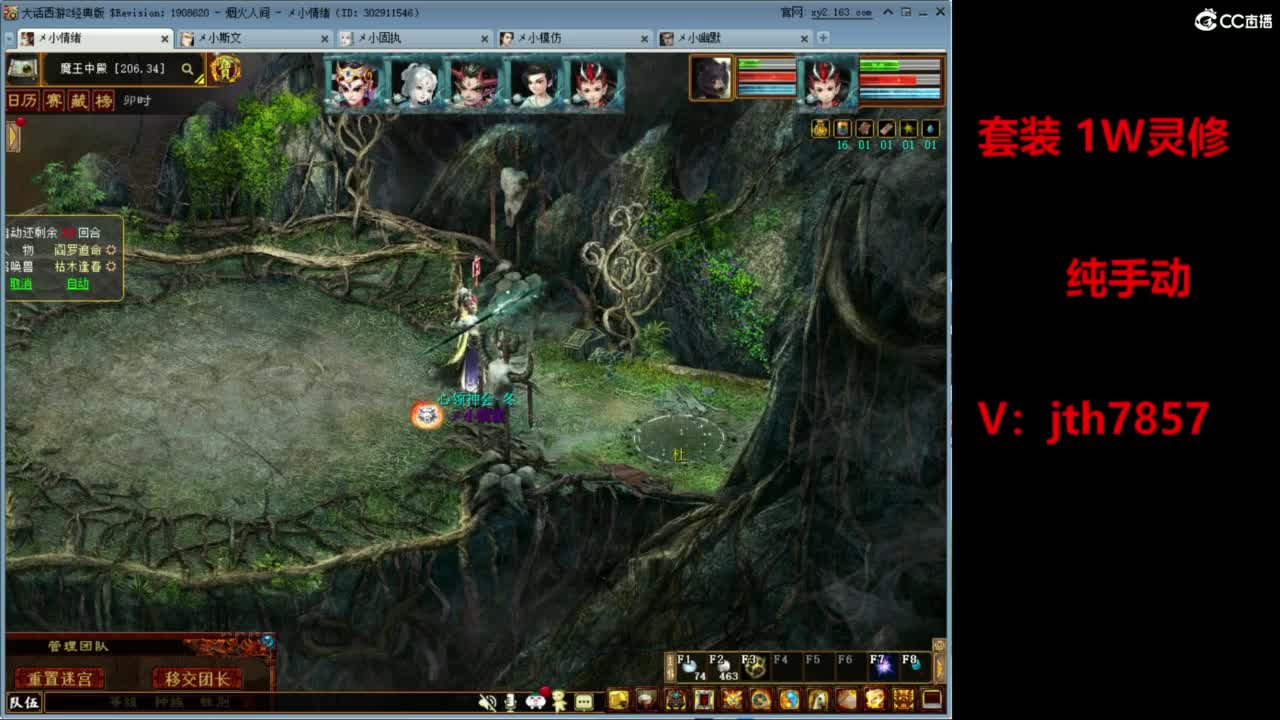This screenshot has height=720, width=1280.
Task: Use the F1 hotkey item slot
Action: (x=690, y=667)
